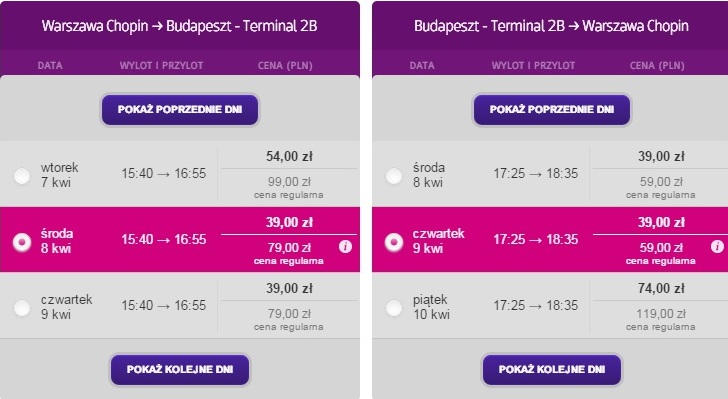Viewport: 728px width, 399px height.
Task: Click the 17:25 → 18:35 time on środa
Action: pyautogui.click(x=535, y=173)
